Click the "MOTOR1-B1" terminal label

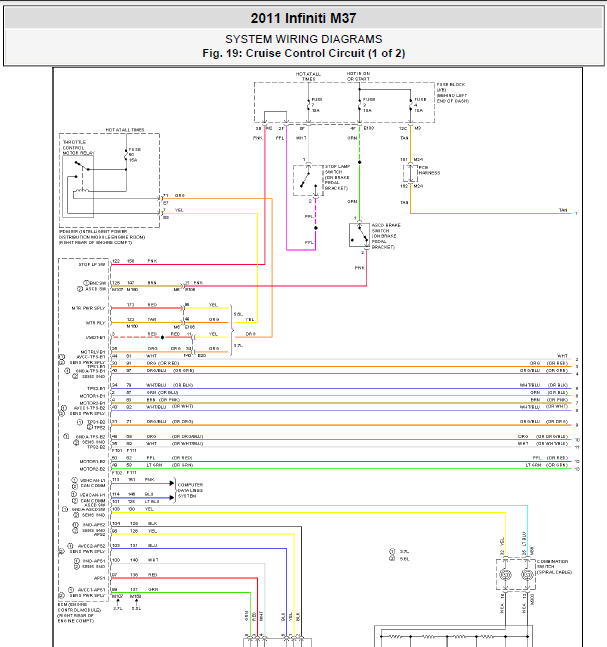coord(92,396)
